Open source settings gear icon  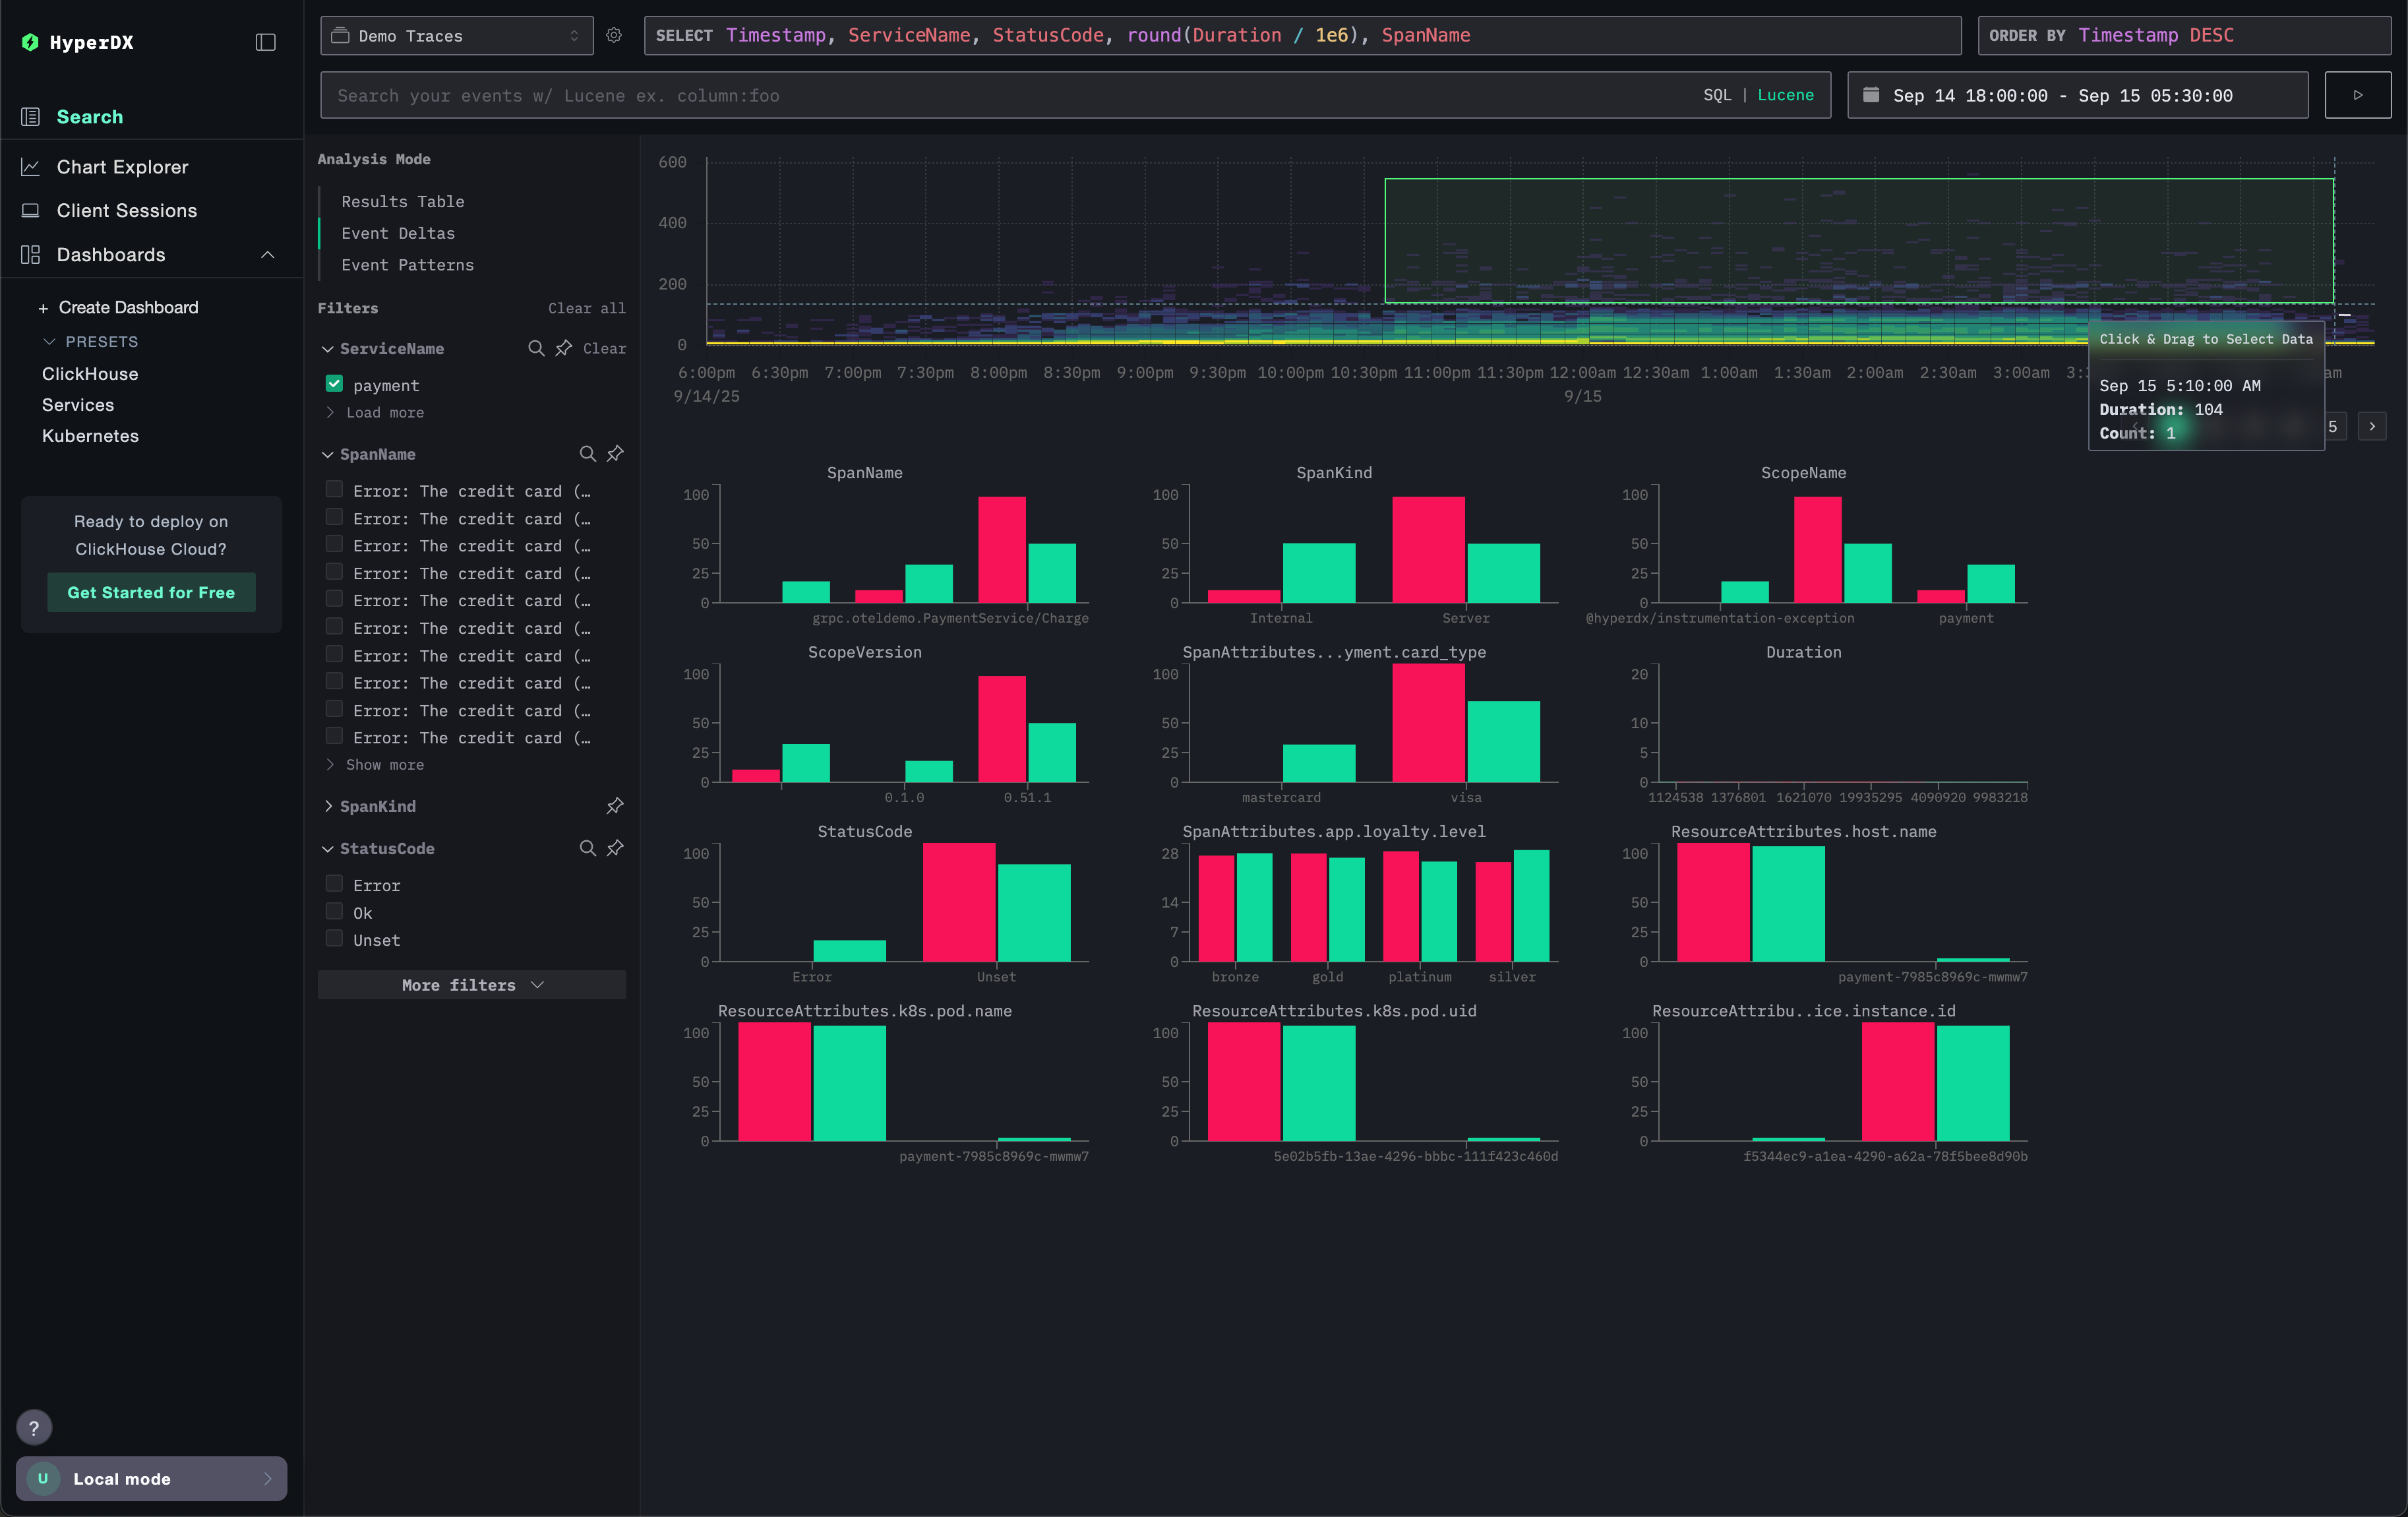[x=614, y=35]
